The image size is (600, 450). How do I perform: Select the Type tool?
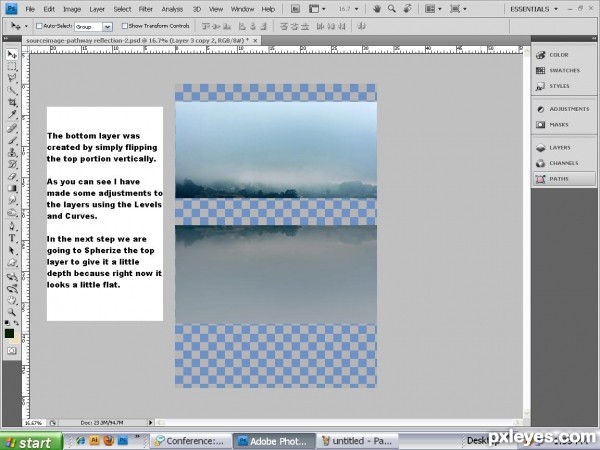pyautogui.click(x=12, y=238)
